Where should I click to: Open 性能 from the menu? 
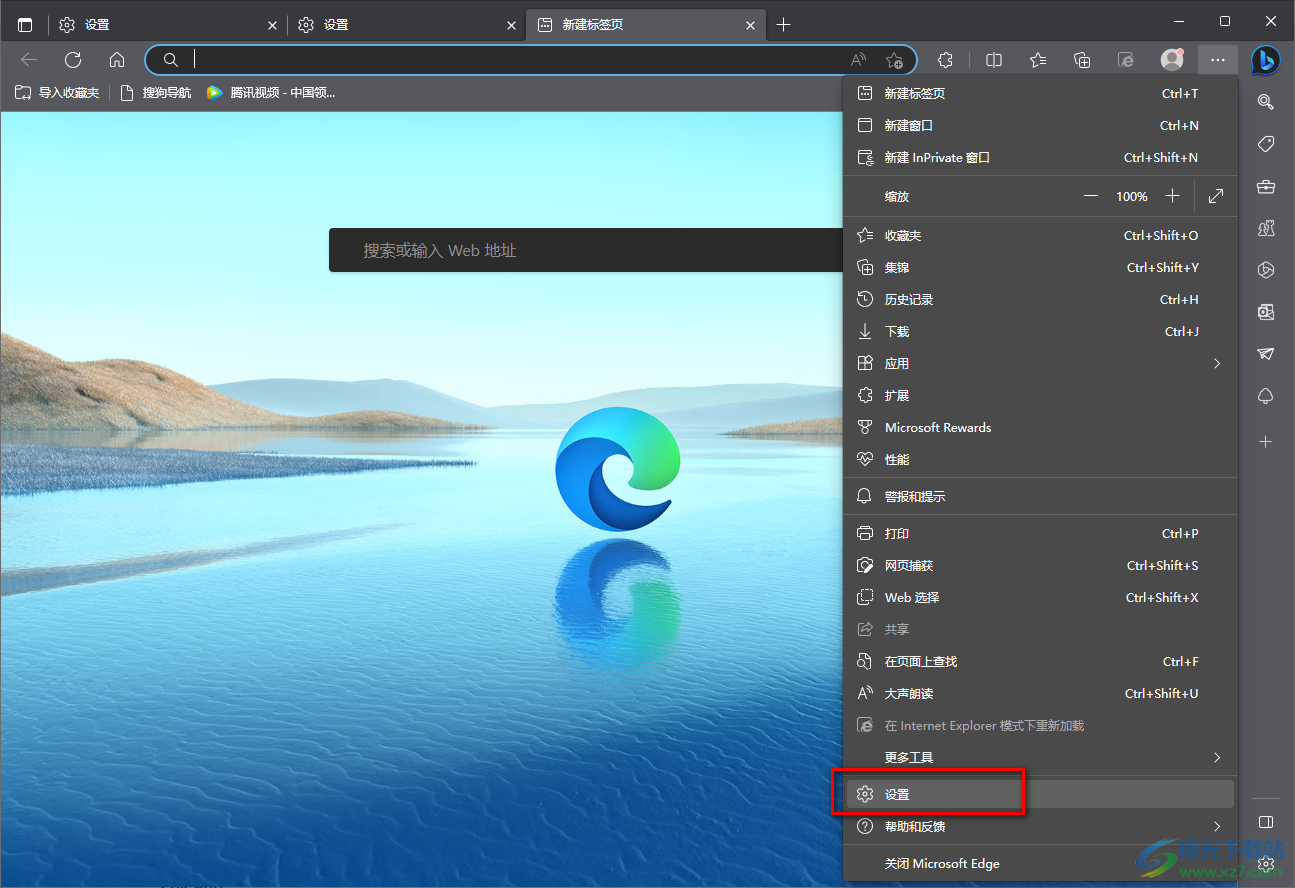1040,459
